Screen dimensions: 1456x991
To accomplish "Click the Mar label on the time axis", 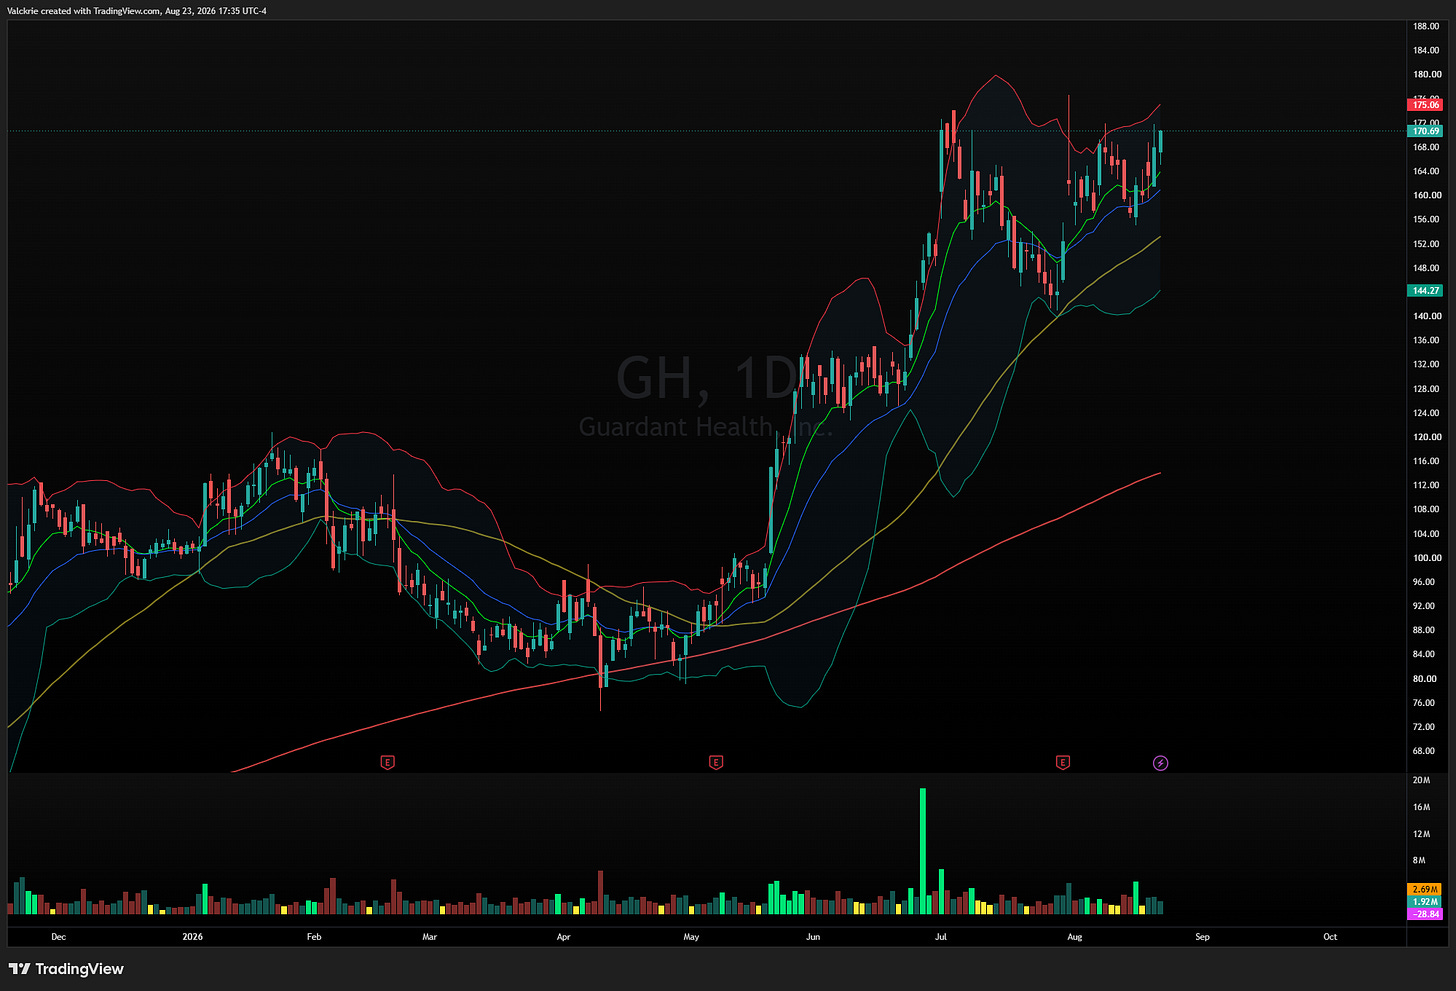I will click(x=430, y=937).
